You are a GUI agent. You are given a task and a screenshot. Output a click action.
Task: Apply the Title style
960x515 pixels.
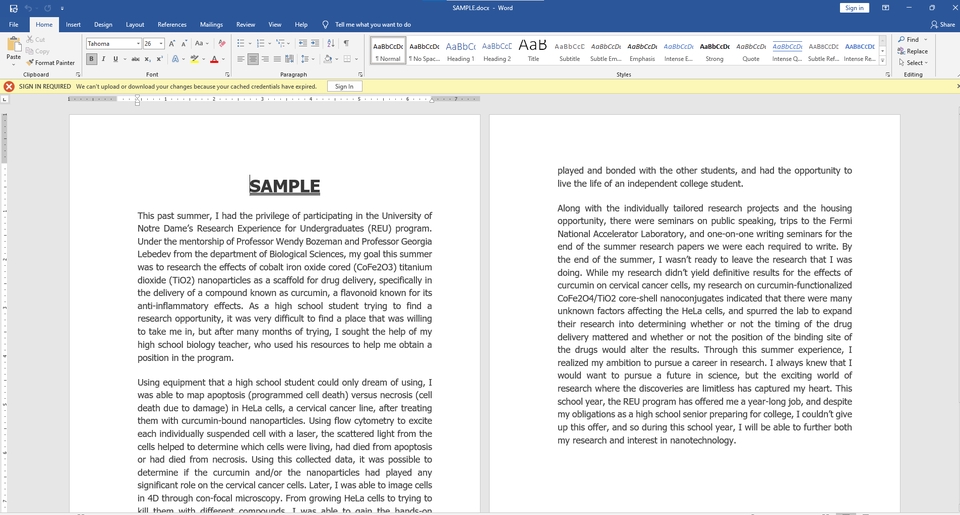533,51
